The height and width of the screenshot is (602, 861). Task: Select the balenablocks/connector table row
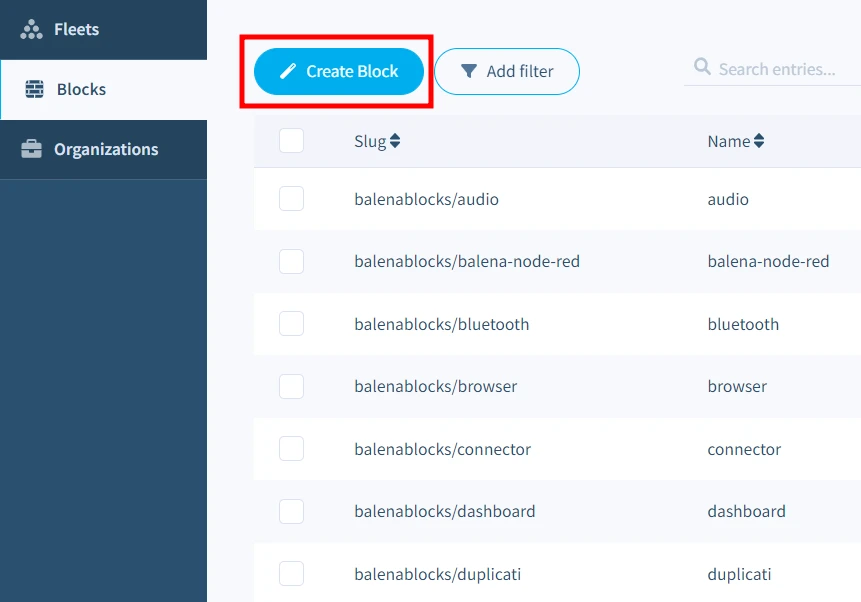click(x=442, y=449)
